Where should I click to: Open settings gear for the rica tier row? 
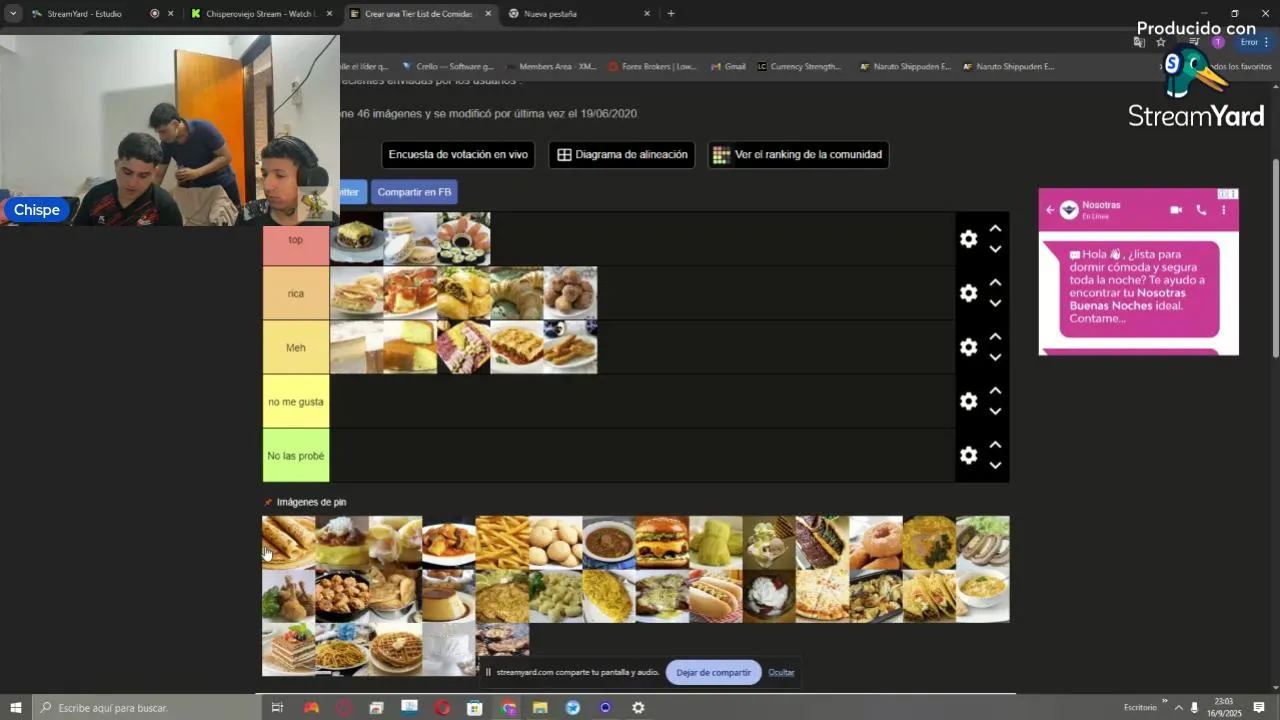(x=968, y=293)
